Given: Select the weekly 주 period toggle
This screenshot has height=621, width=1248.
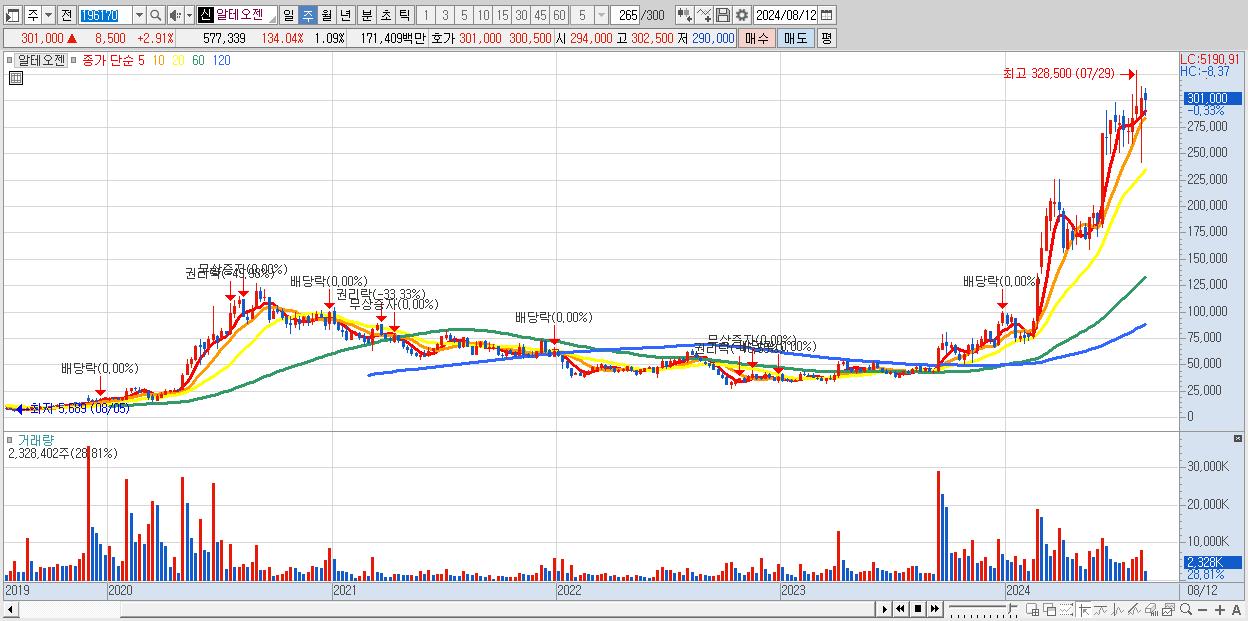Looking at the screenshot, I should click(x=307, y=15).
